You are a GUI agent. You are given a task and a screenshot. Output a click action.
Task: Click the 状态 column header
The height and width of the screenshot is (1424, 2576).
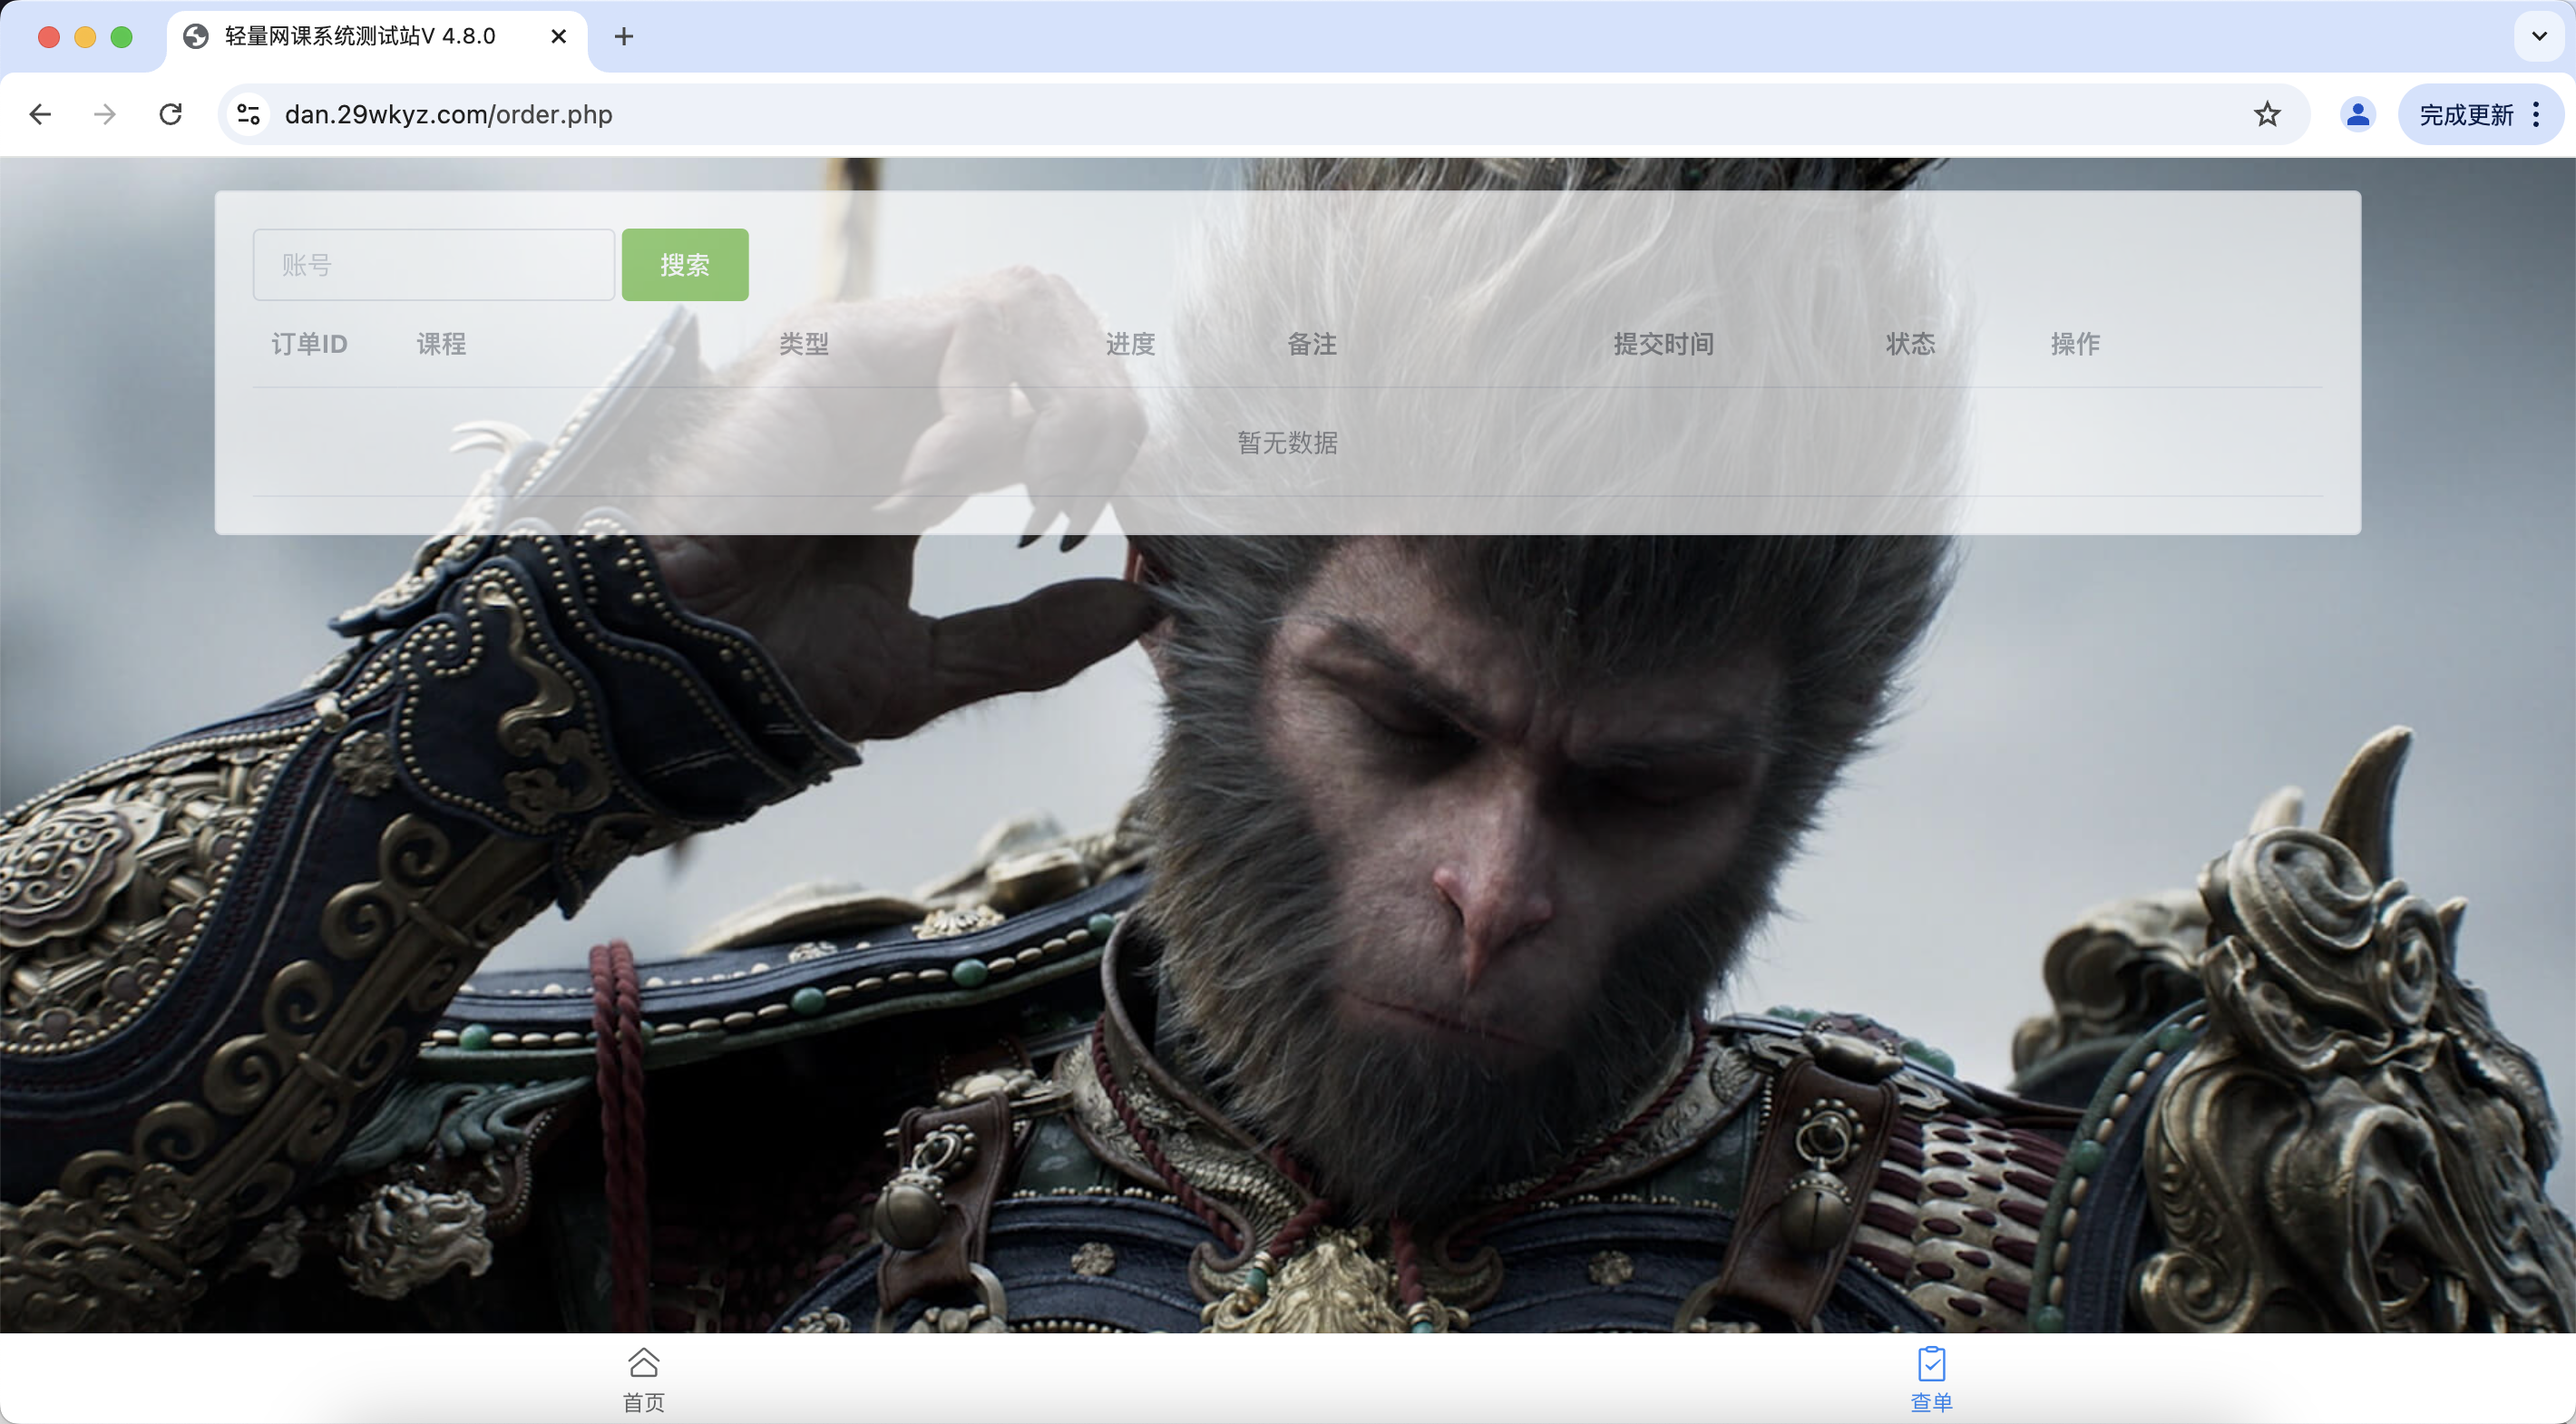pyautogui.click(x=1911, y=345)
